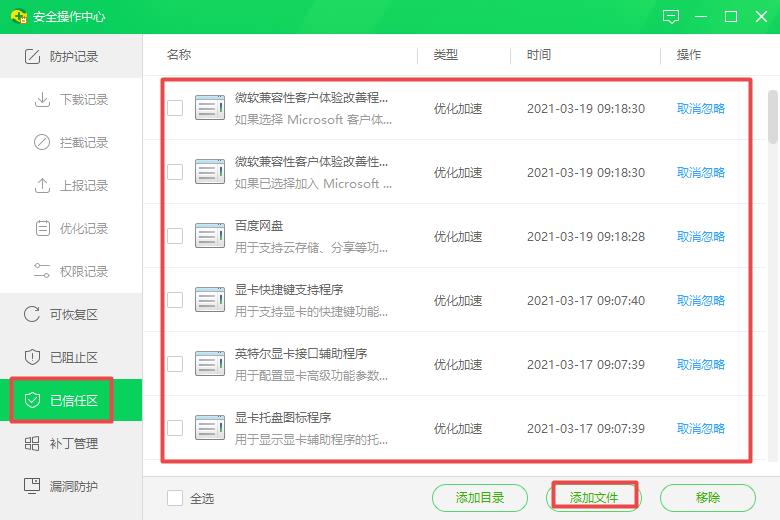
Task: Collapse the 防护记录 section
Action: pos(70,57)
